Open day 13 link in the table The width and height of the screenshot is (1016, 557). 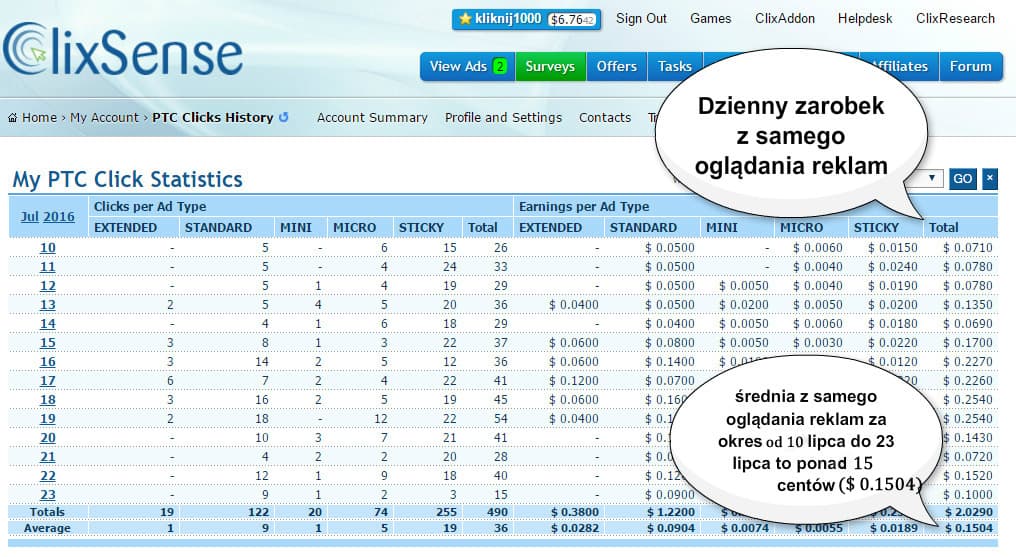click(x=48, y=305)
